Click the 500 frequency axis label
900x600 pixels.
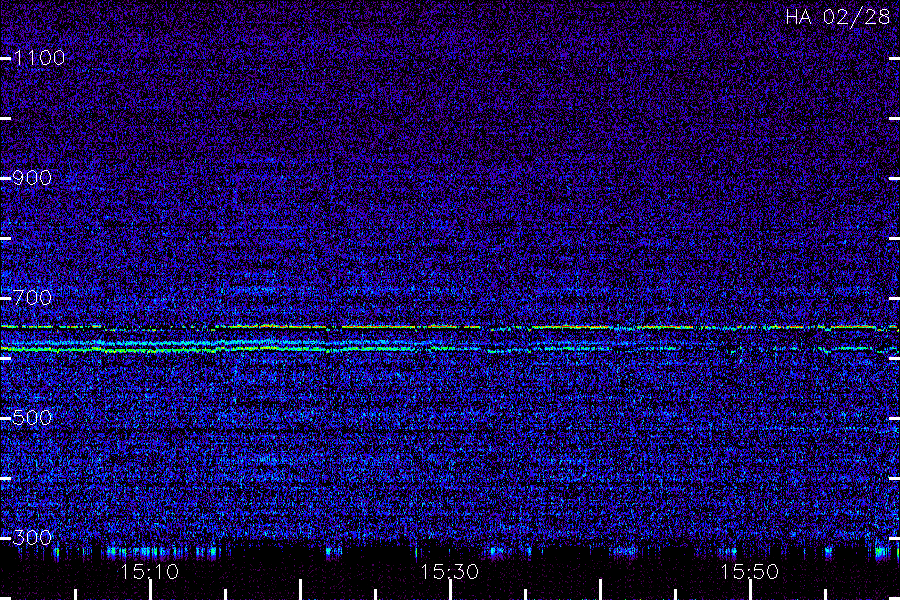click(x=32, y=418)
